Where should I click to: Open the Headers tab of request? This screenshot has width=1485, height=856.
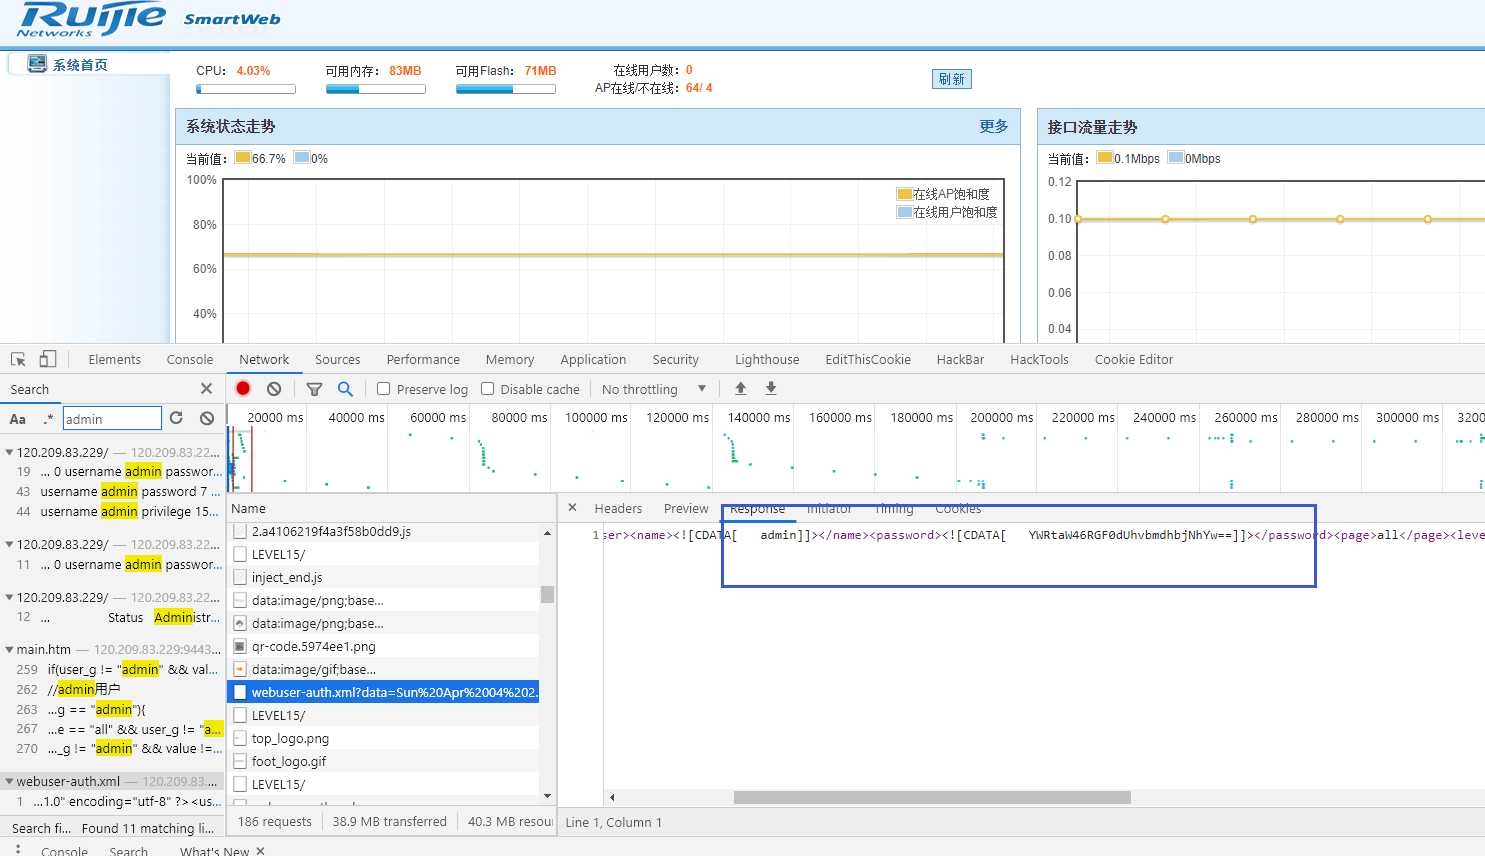coord(618,509)
